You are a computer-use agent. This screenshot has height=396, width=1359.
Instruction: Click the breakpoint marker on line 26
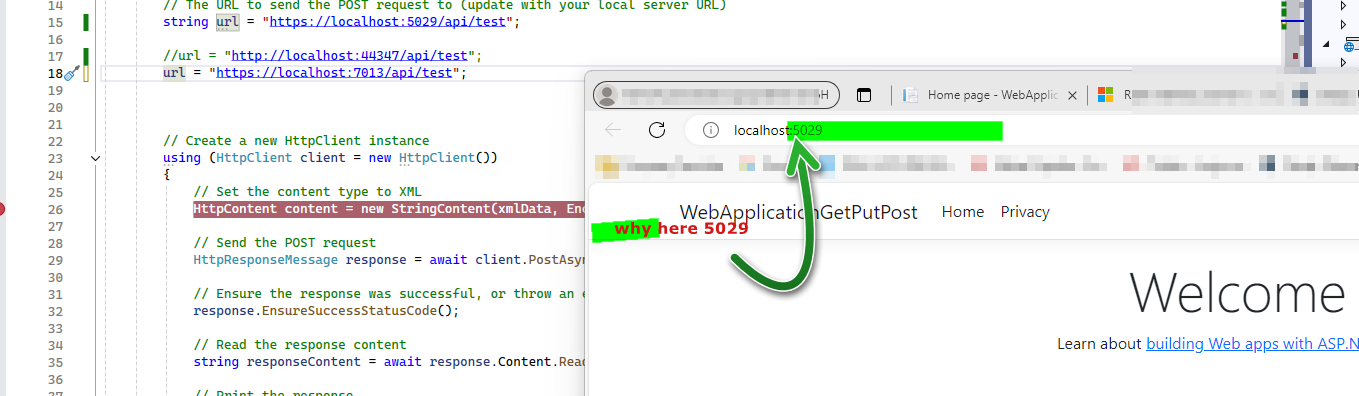point(2,209)
